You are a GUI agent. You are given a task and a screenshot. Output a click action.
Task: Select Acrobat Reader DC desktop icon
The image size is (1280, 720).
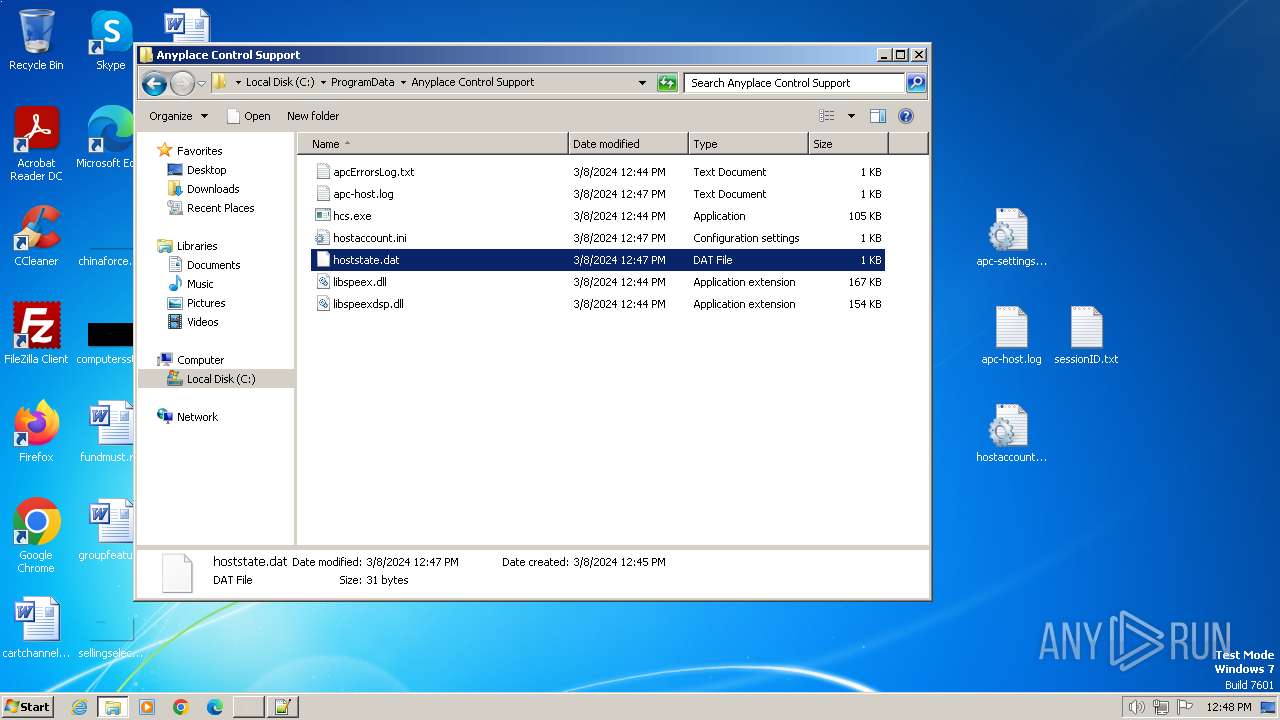[36, 144]
